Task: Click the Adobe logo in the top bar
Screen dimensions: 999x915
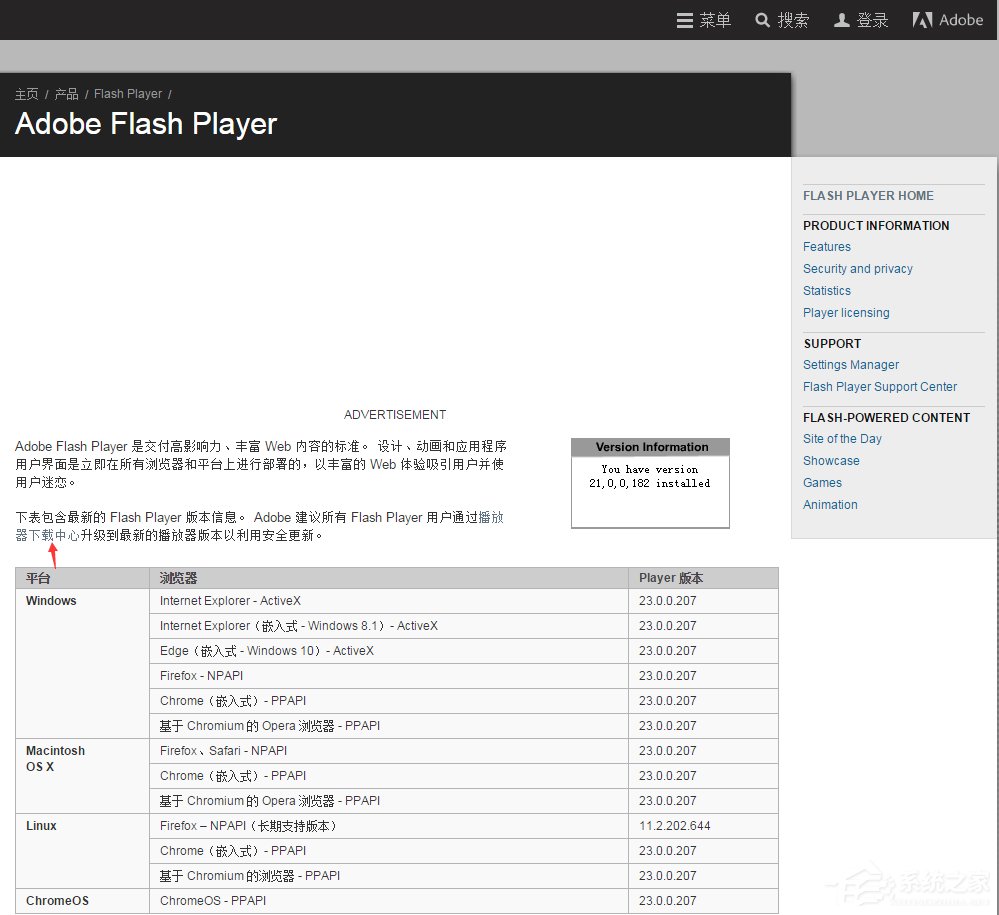Action: pos(946,19)
